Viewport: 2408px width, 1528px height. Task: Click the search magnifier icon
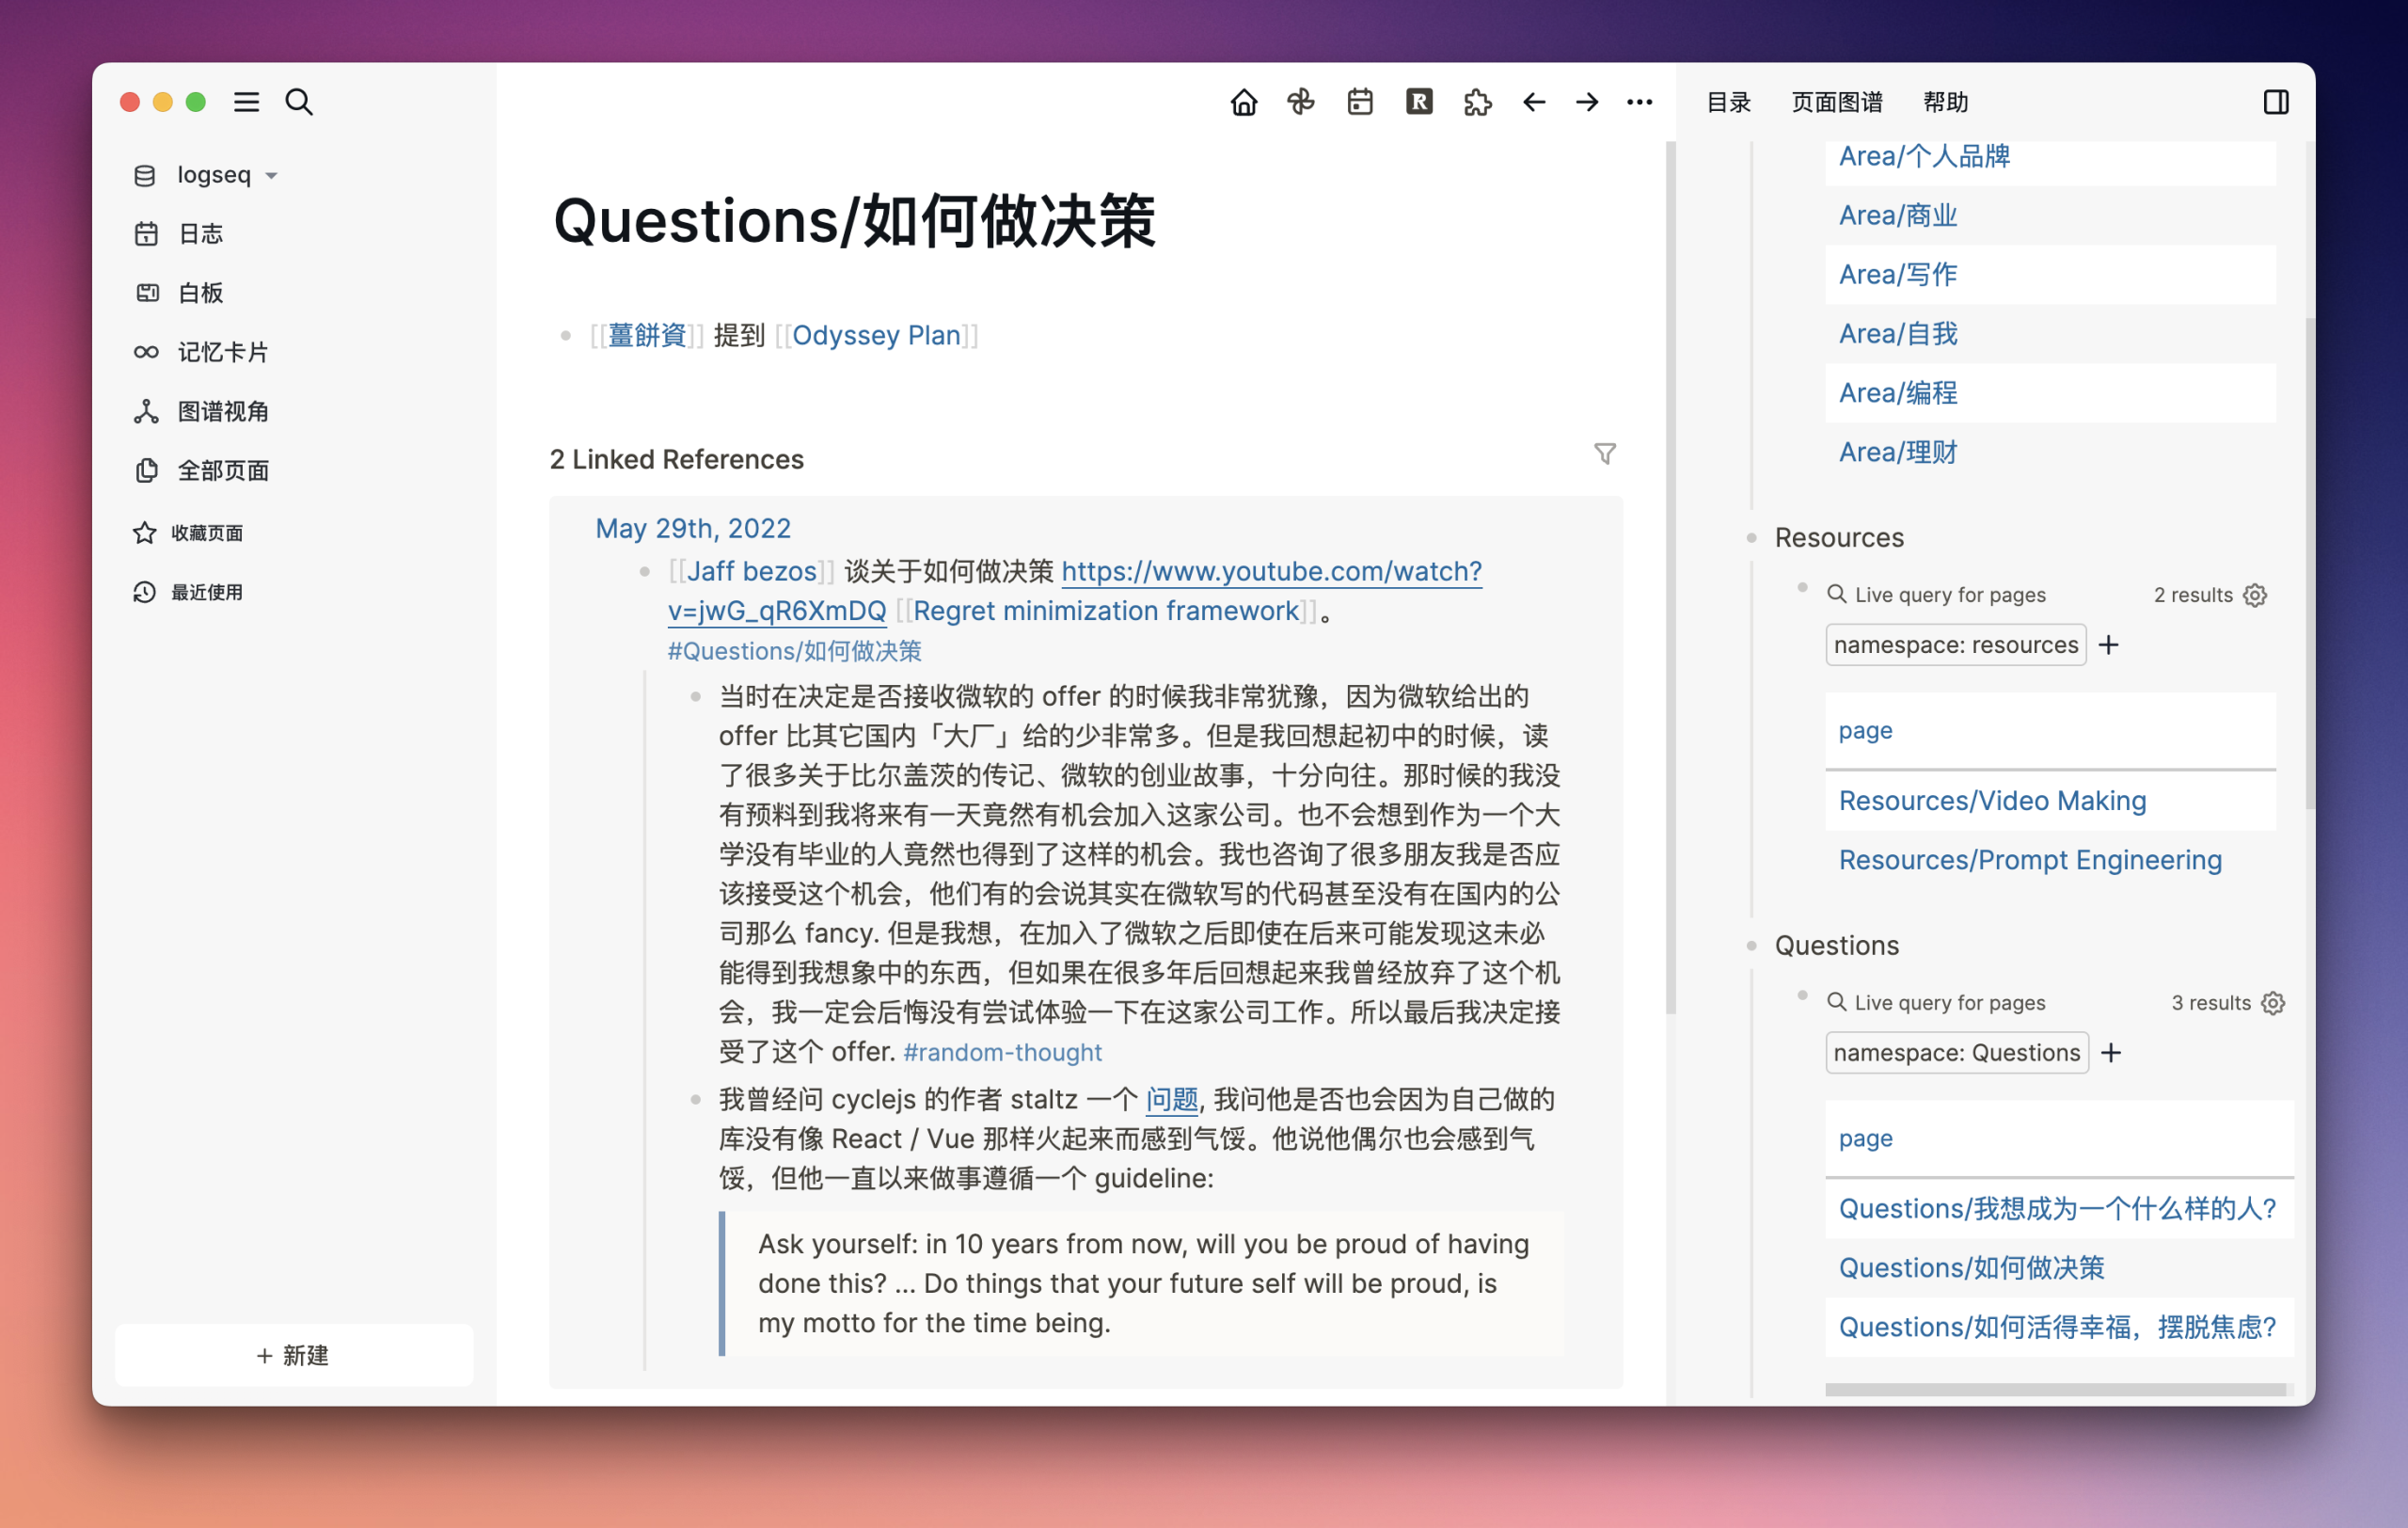tap(298, 102)
